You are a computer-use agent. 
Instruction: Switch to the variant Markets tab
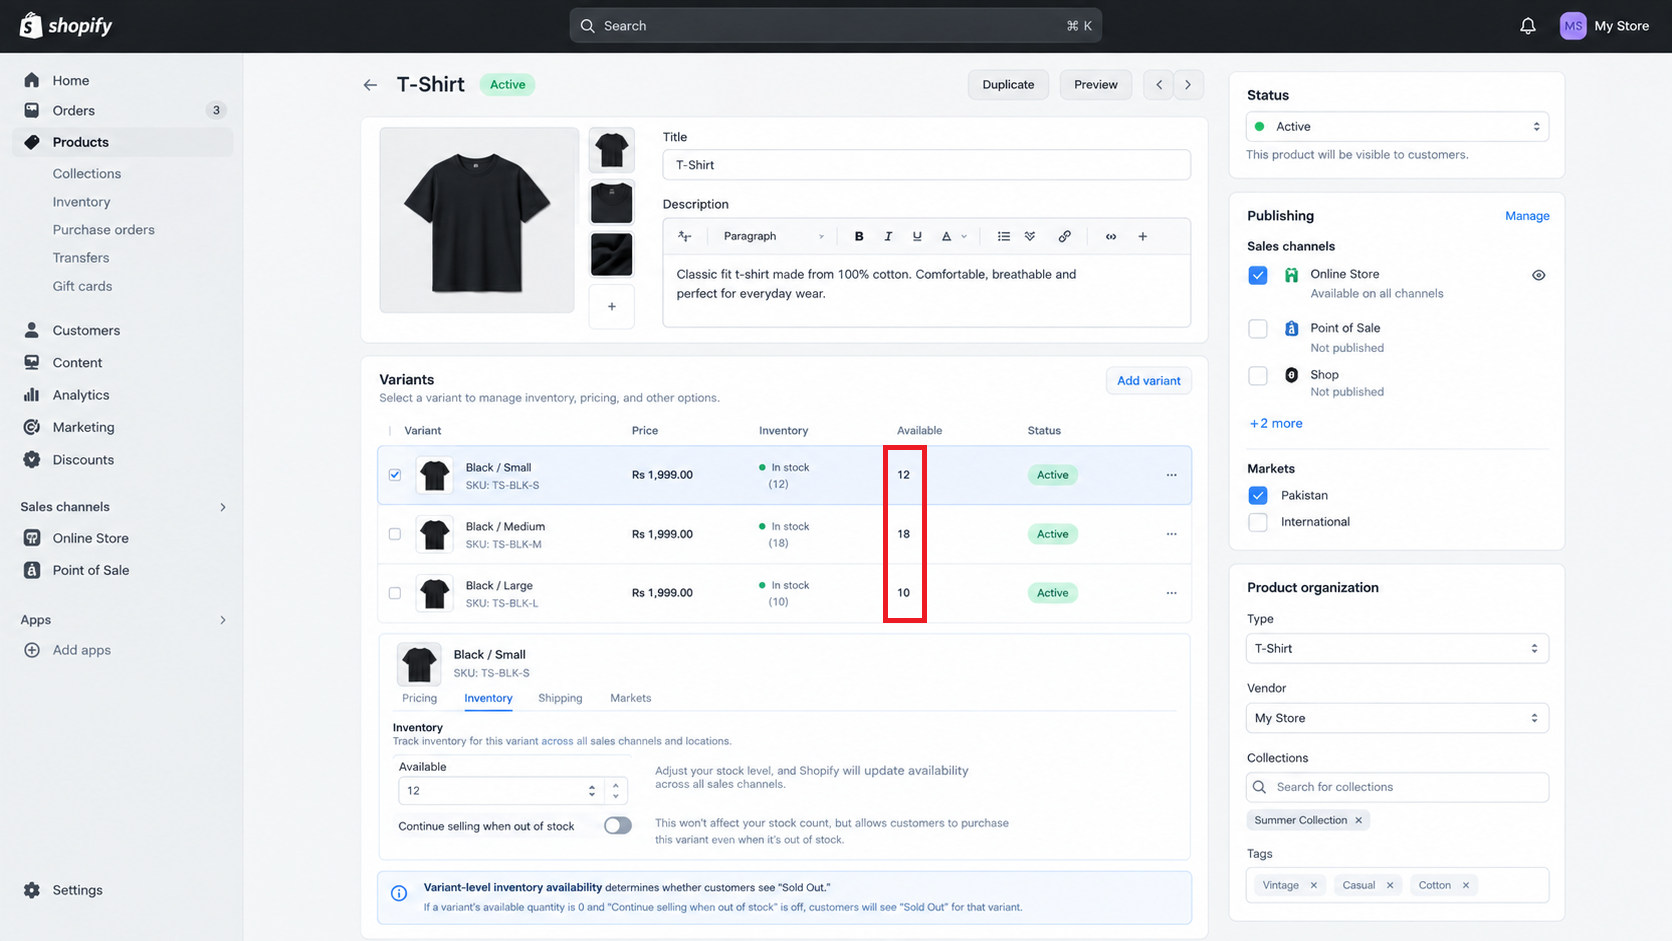click(630, 698)
